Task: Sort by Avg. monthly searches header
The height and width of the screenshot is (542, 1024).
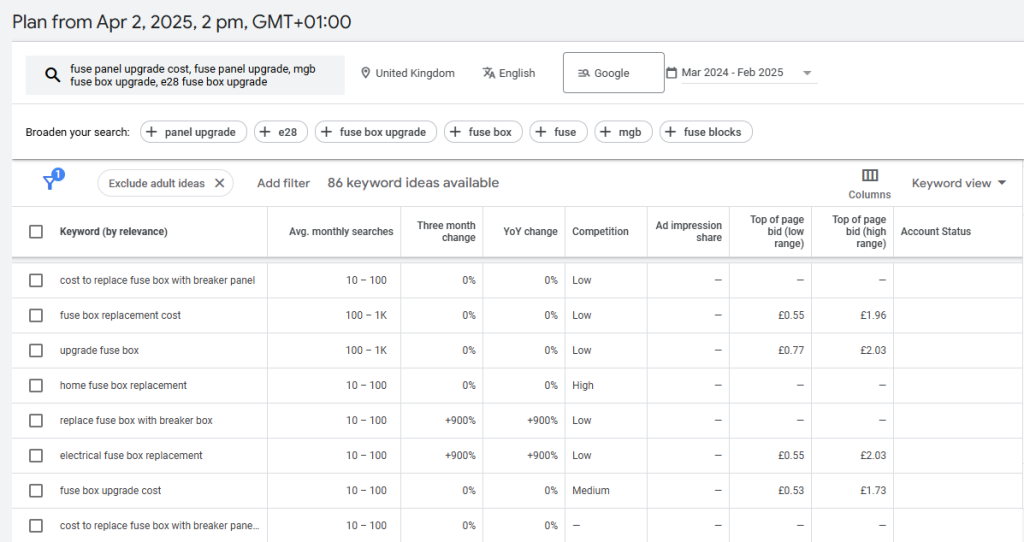Action: pos(341,232)
